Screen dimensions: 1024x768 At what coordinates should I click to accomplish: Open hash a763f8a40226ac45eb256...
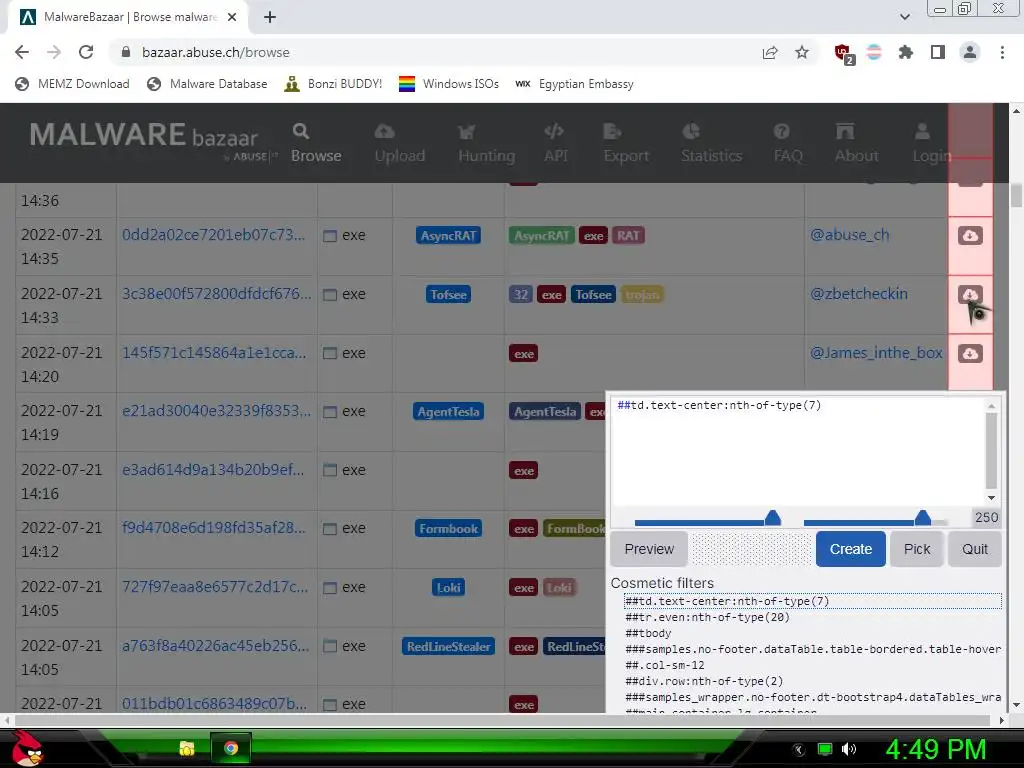coord(214,645)
